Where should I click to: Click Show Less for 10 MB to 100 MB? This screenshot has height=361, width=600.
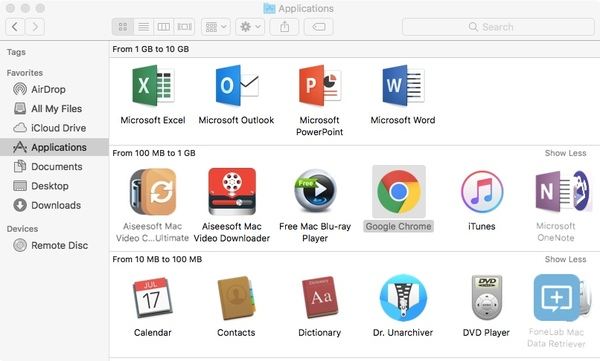pos(565,260)
